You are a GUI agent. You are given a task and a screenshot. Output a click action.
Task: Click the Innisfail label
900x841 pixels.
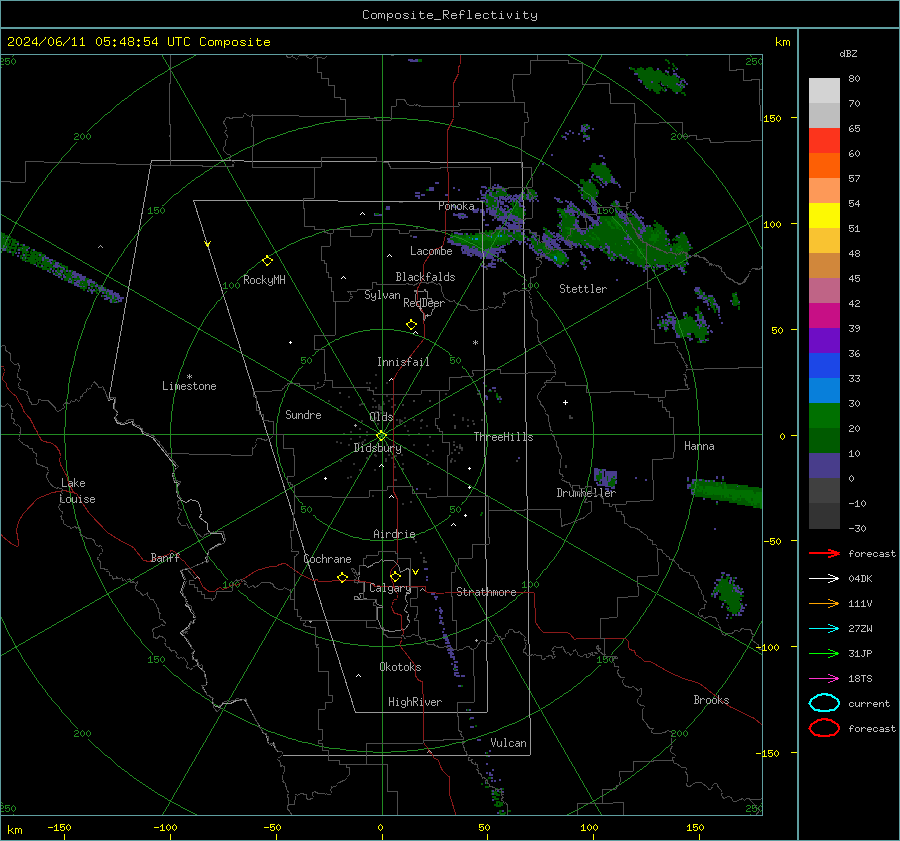tap(403, 362)
